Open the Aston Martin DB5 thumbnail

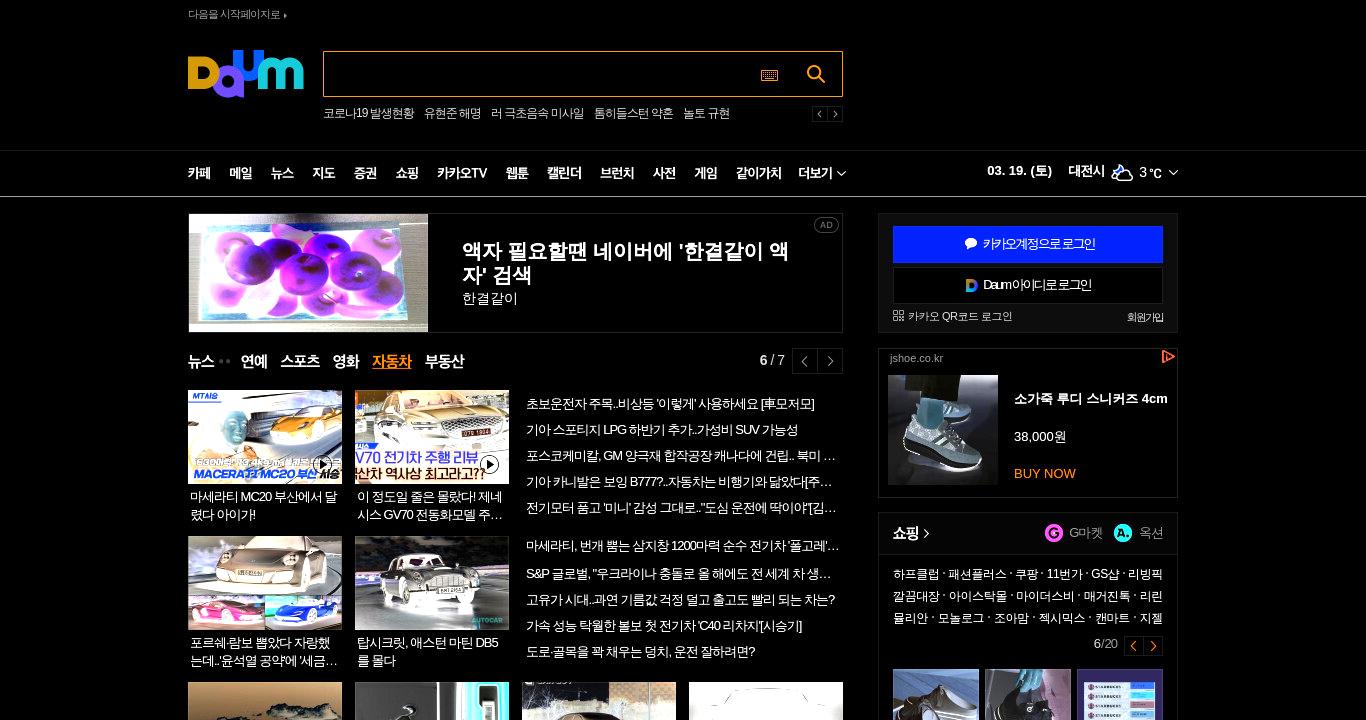432,583
